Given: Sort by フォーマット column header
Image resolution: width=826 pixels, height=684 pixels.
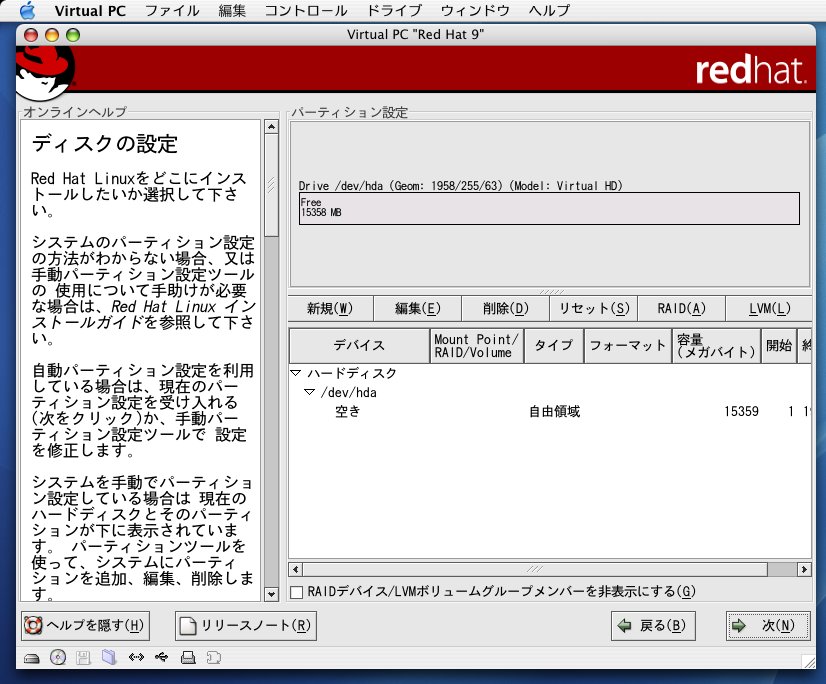Looking at the screenshot, I should [x=628, y=346].
